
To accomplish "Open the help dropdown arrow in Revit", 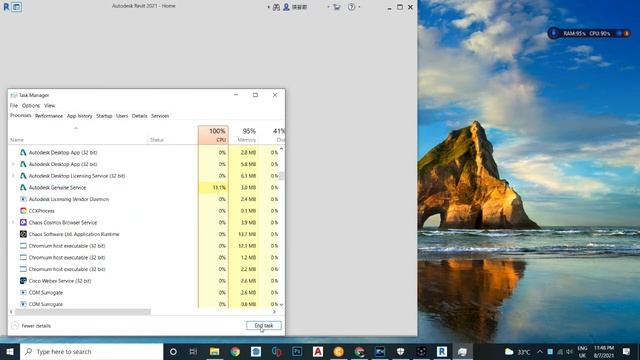I will point(359,7).
